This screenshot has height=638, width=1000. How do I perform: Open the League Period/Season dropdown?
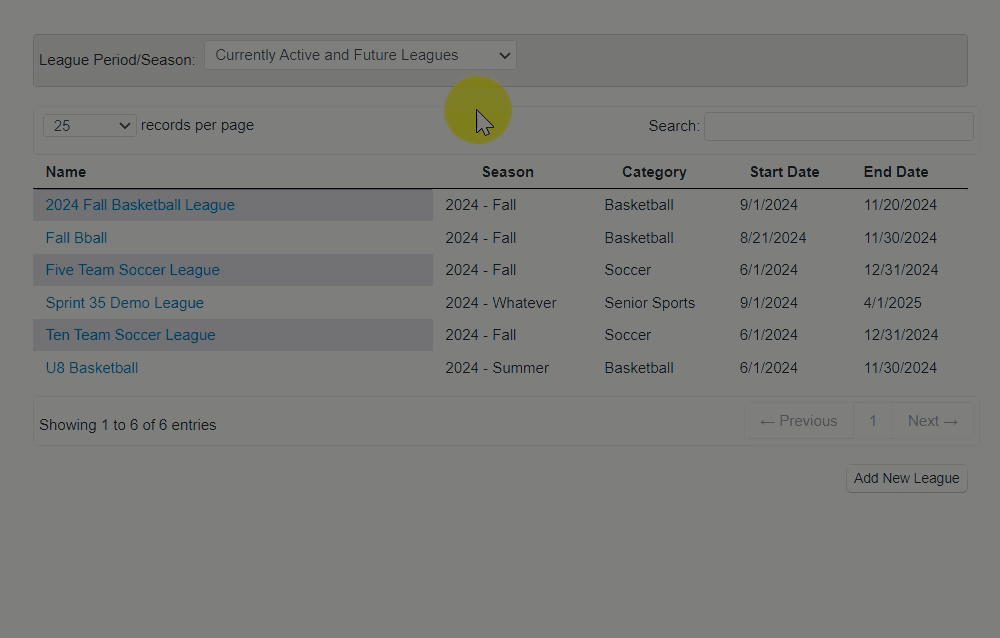tap(360, 56)
